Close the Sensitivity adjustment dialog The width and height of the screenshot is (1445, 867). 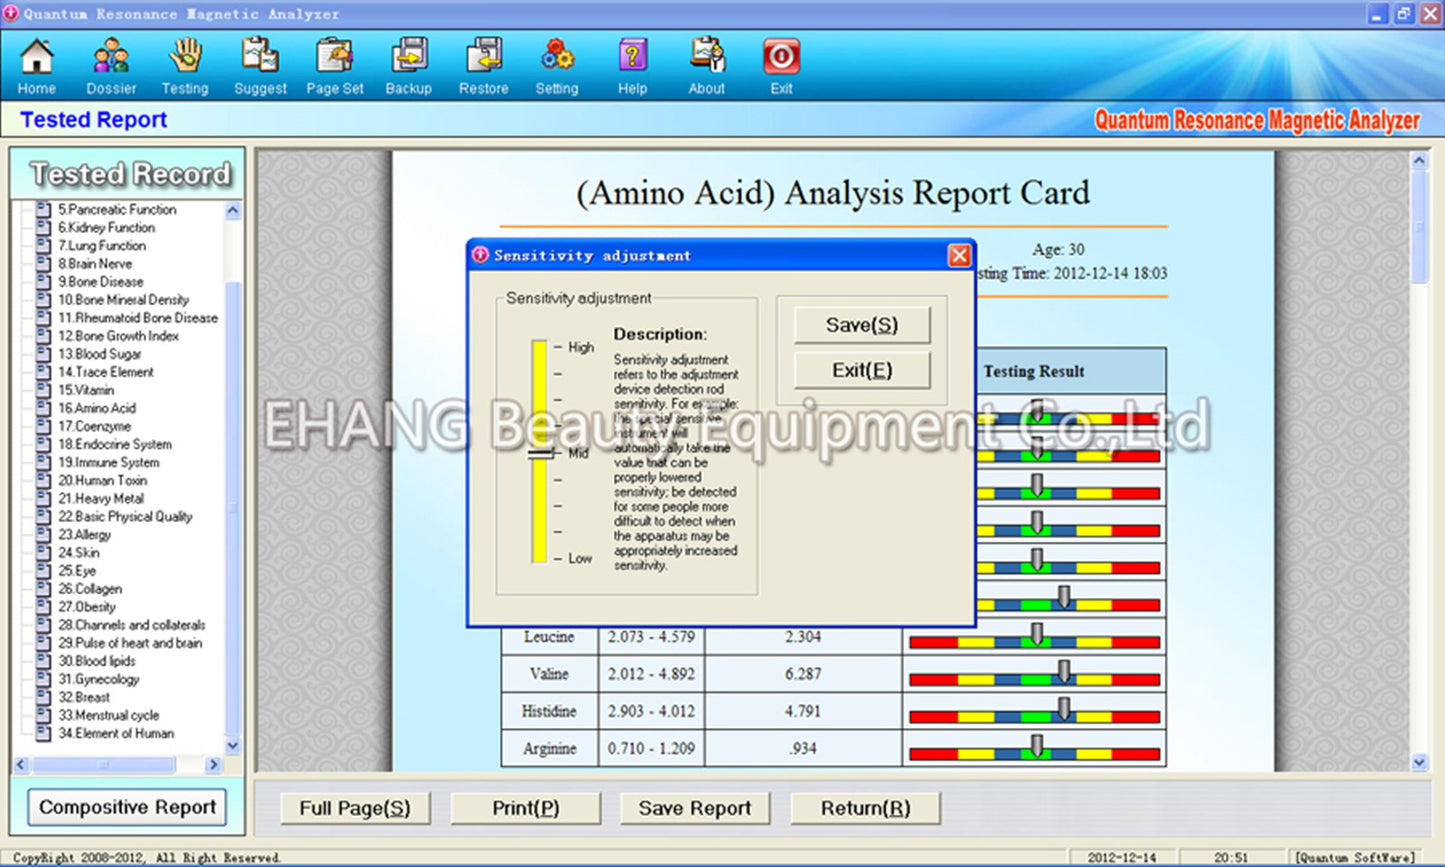point(959,256)
